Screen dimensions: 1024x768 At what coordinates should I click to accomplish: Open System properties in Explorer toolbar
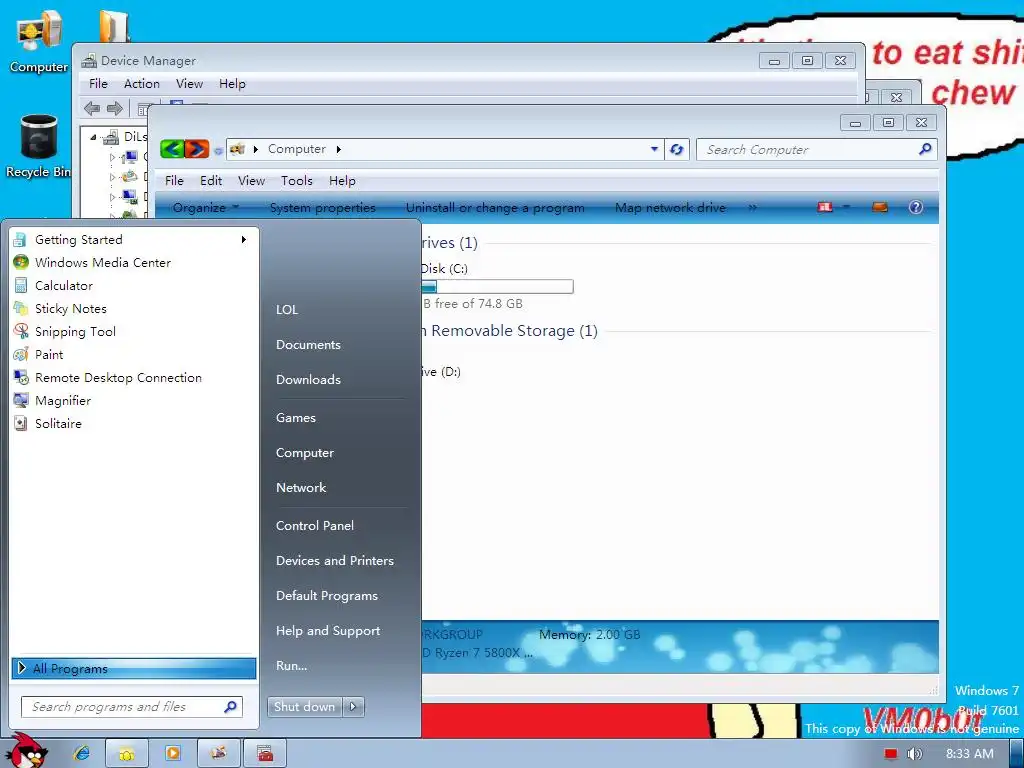323,208
